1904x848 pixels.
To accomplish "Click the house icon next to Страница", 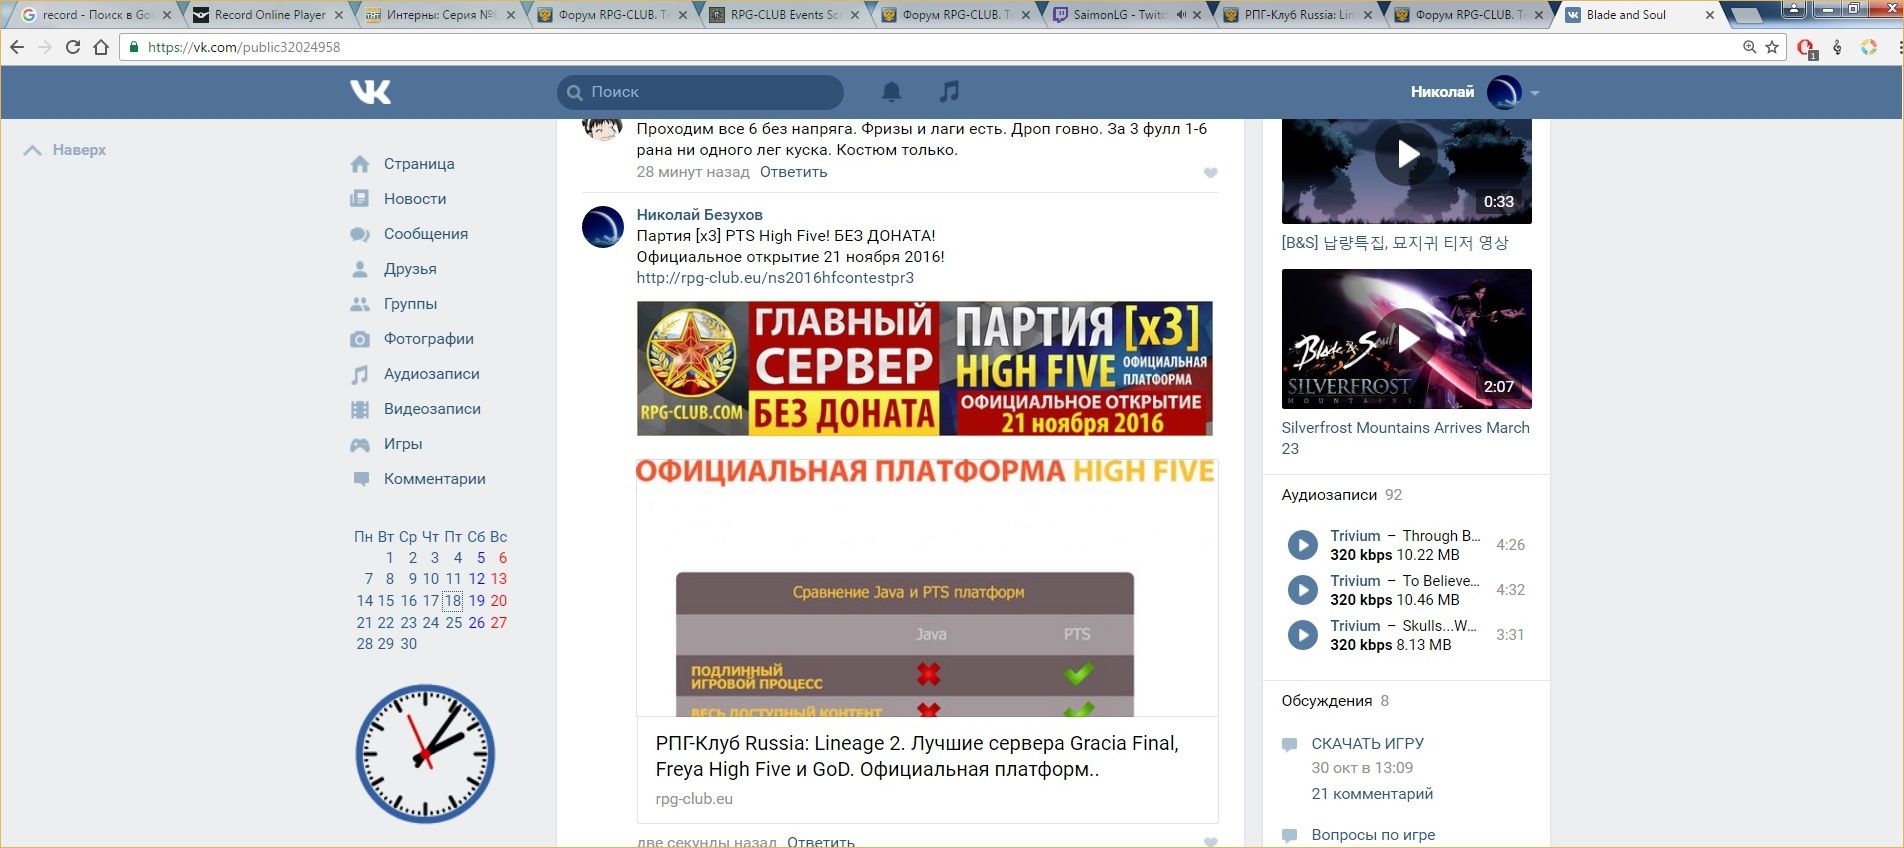I will tap(360, 164).
